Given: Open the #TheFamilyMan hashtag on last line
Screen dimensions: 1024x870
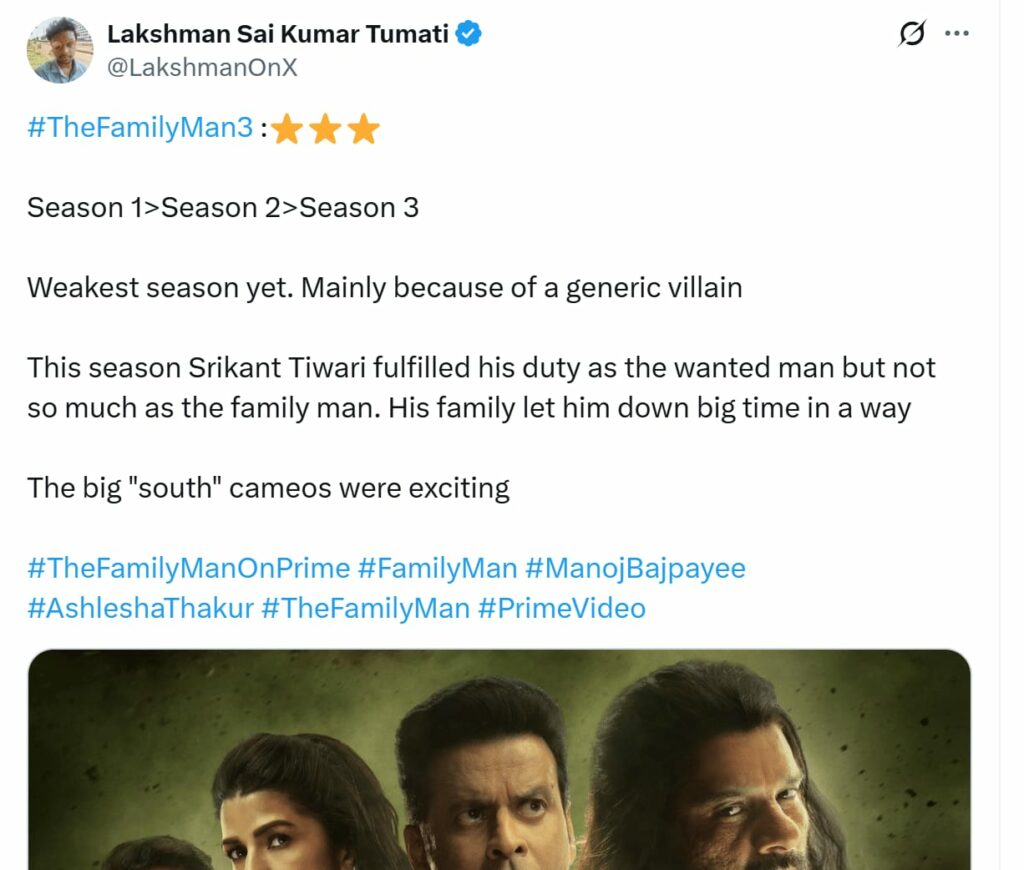Looking at the screenshot, I should click(x=365, y=608).
